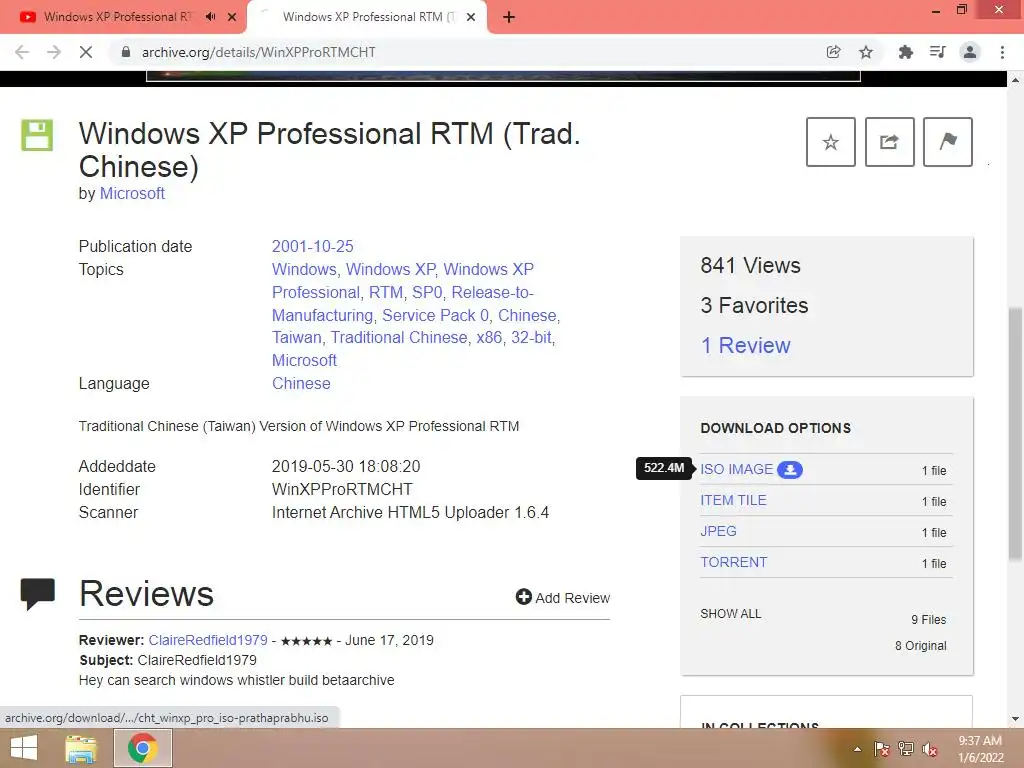Bookmark this page with the star icon
The width and height of the screenshot is (1024, 768).
(866, 52)
